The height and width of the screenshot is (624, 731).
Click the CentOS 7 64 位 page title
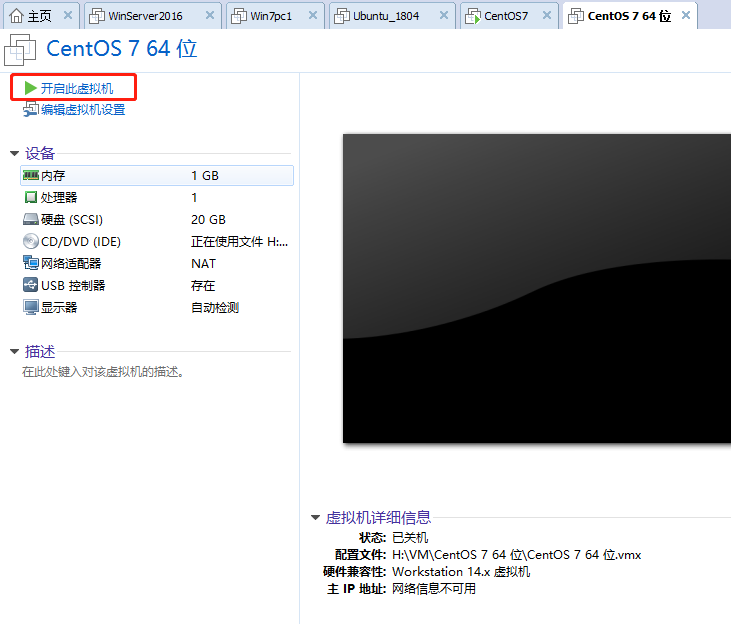point(122,49)
